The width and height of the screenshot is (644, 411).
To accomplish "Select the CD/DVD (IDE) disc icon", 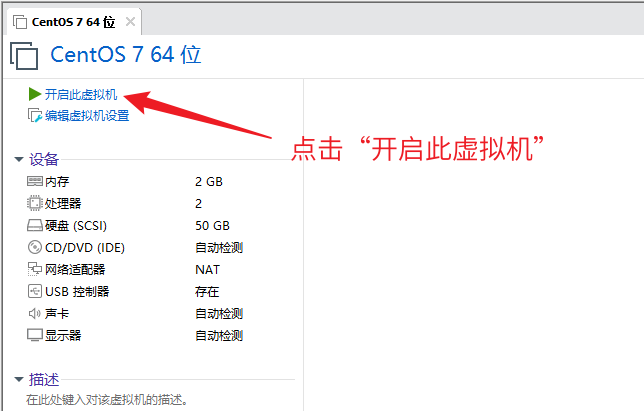I will coord(35,247).
